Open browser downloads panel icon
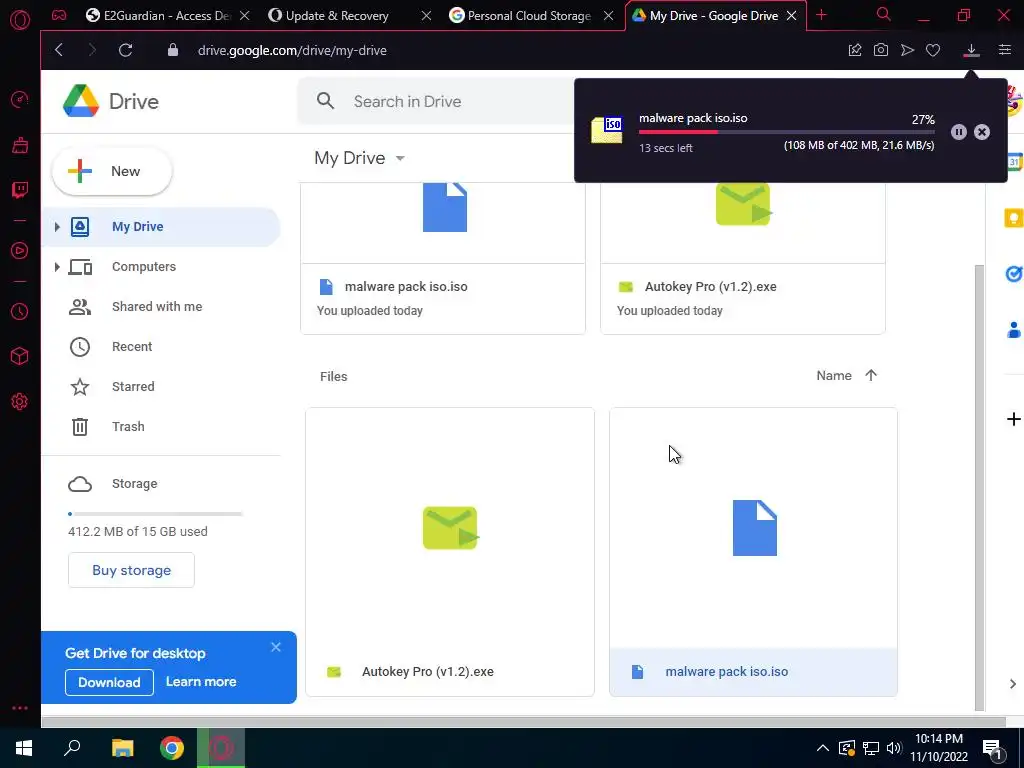Image resolution: width=1024 pixels, height=768 pixels. [x=971, y=50]
